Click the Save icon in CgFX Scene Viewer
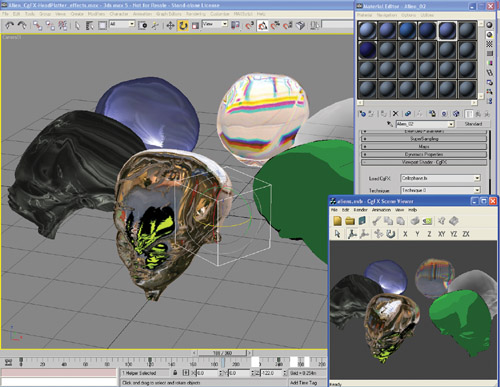500x387 pixels. 362,221
